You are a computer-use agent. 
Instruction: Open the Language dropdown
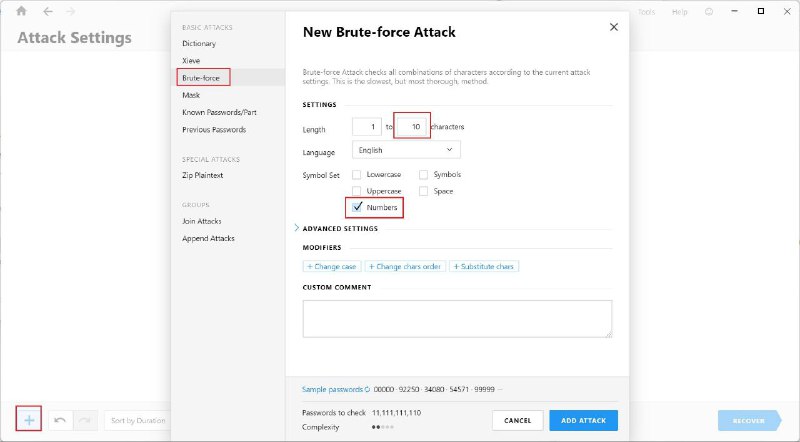pos(406,150)
